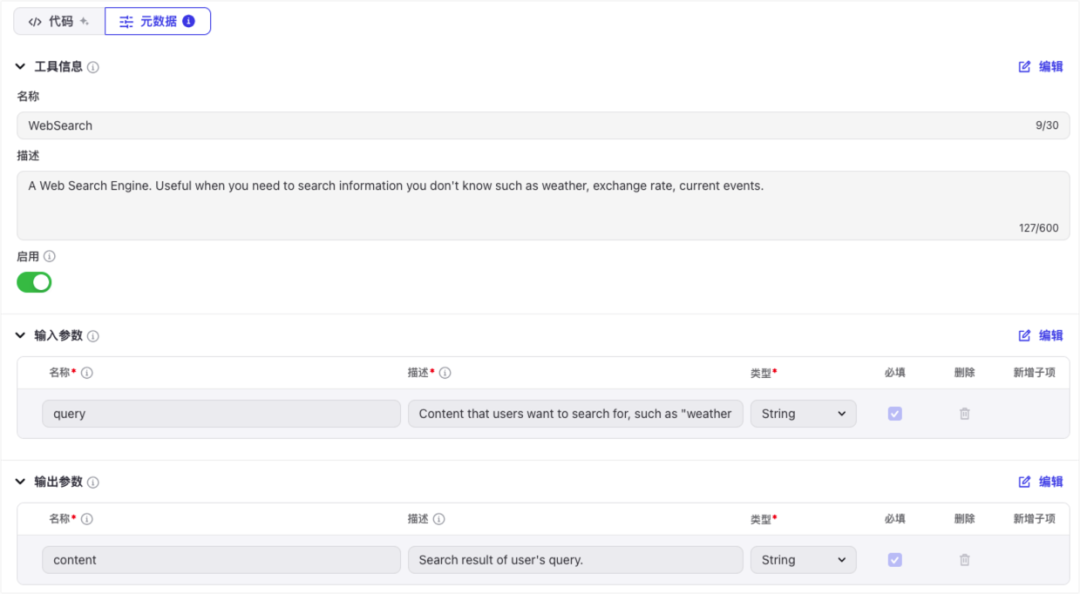Collapse the 工具信息 section

pos(21,67)
